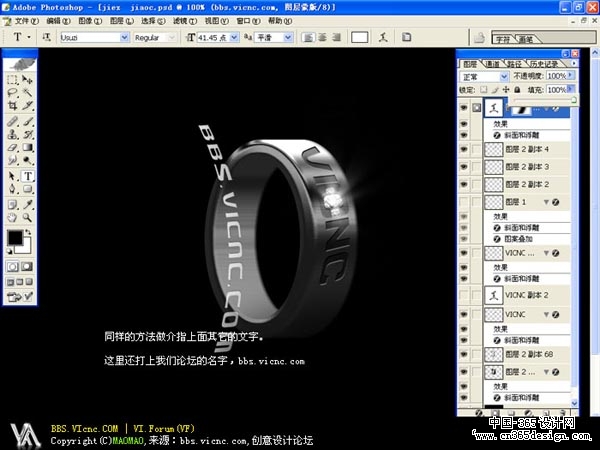Select the Path Selection tool

point(13,176)
